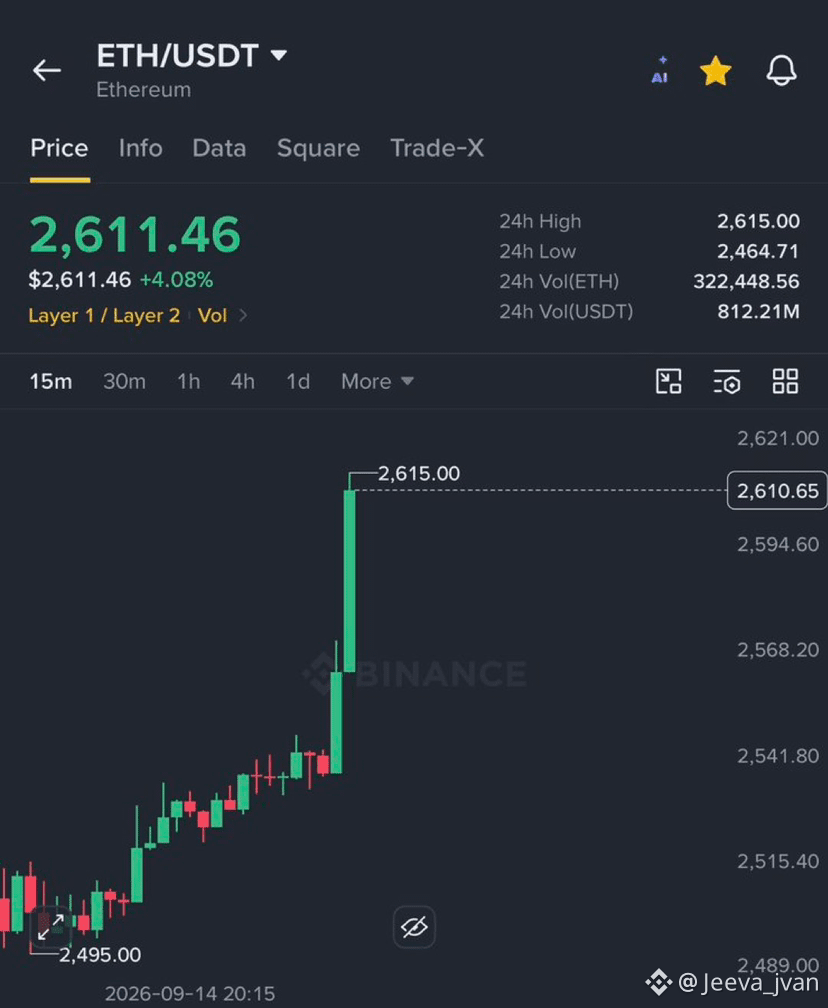Image resolution: width=828 pixels, height=1008 pixels.
Task: Expand chart to fullscreen
Action: (50, 926)
